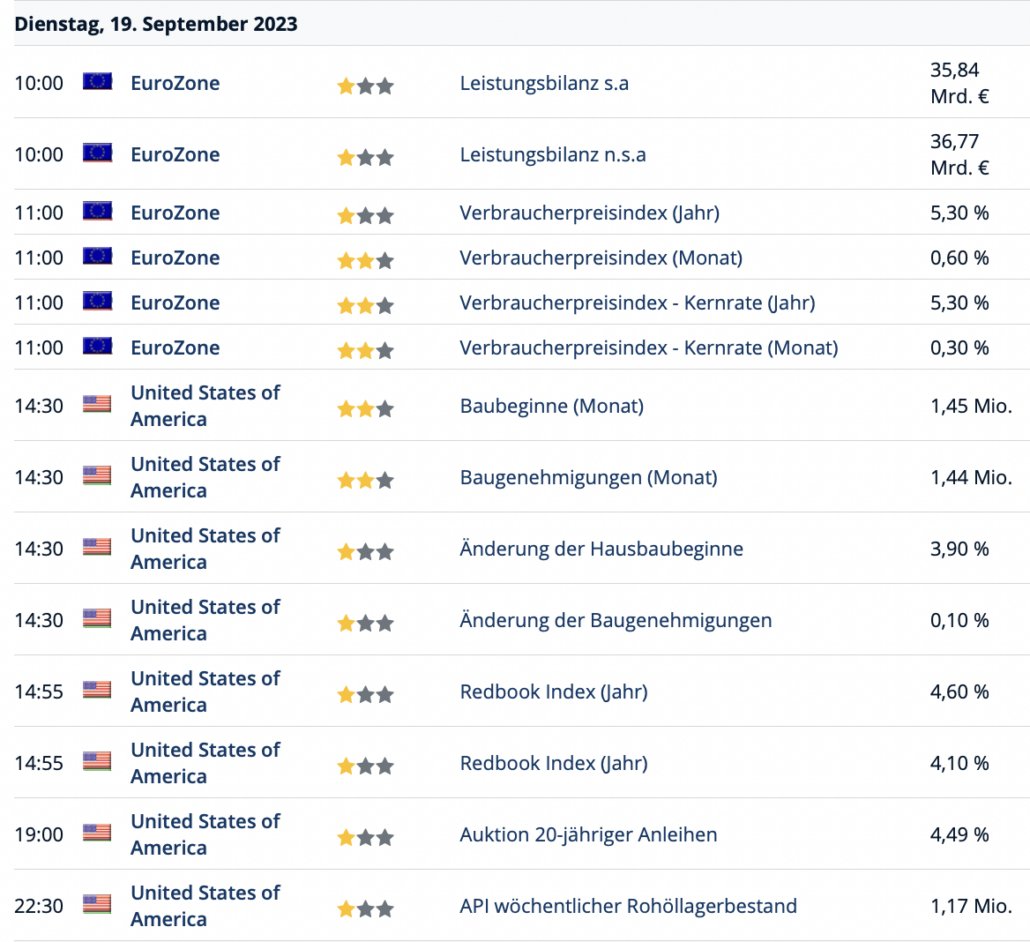Click the value 36,77 Mrd. €
The height and width of the screenshot is (942, 1030).
pos(959,155)
